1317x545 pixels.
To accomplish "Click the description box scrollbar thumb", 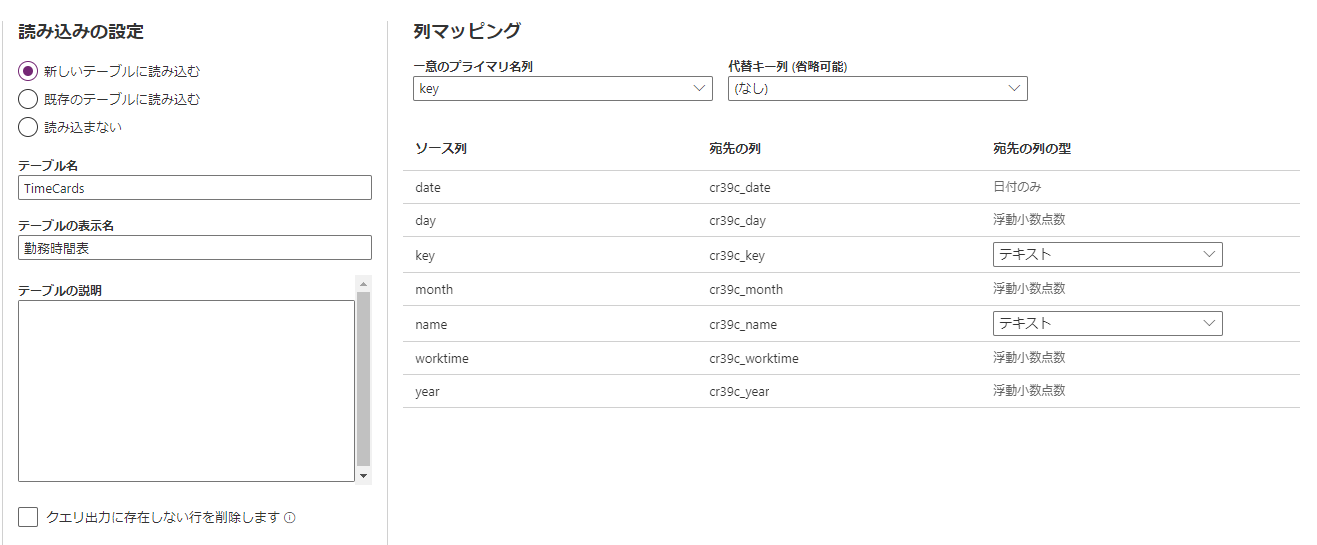I will pos(363,378).
